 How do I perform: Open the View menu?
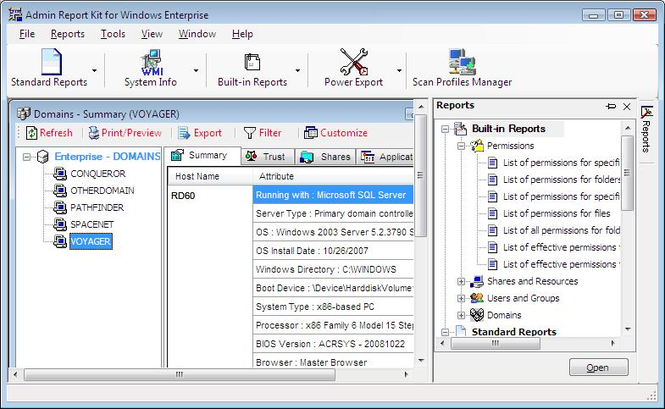pos(152,34)
